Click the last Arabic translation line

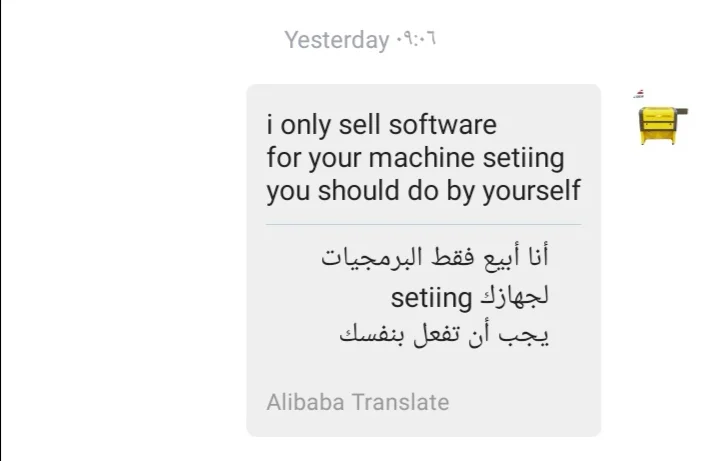click(x=444, y=334)
